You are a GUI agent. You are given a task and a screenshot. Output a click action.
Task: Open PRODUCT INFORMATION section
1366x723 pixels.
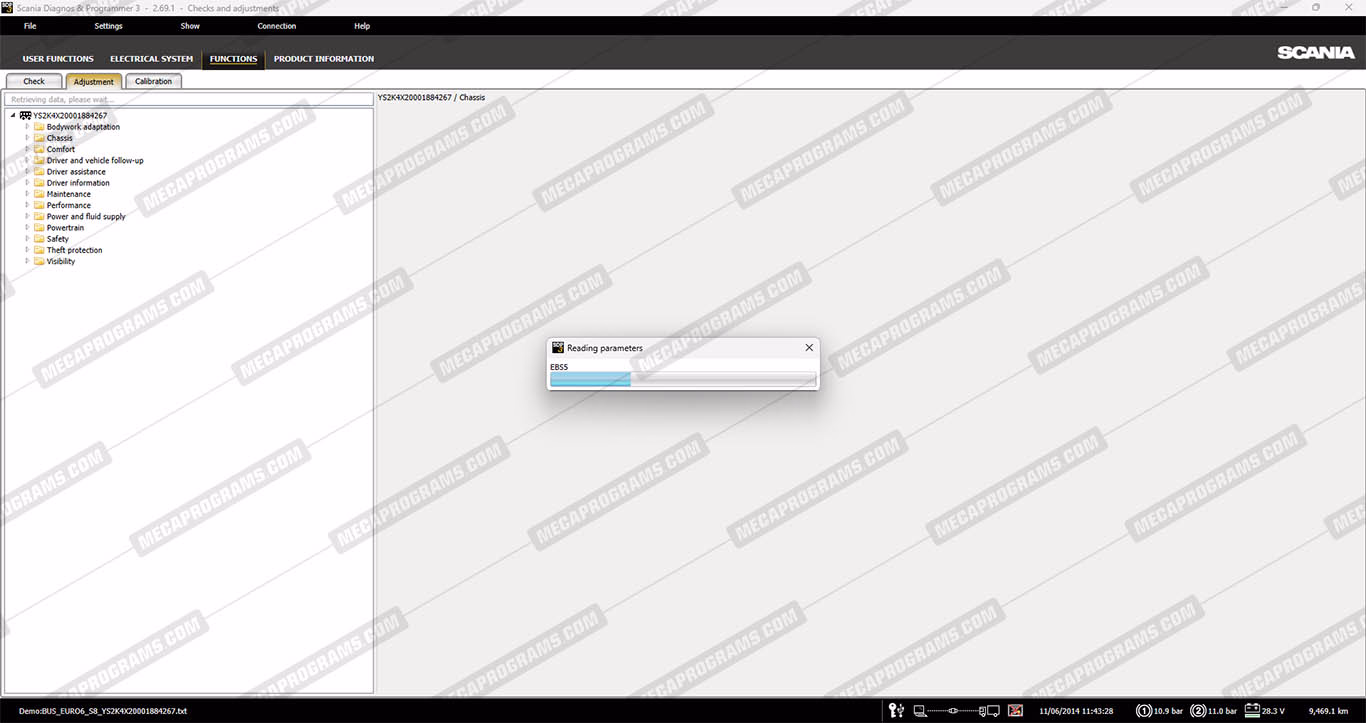(323, 59)
